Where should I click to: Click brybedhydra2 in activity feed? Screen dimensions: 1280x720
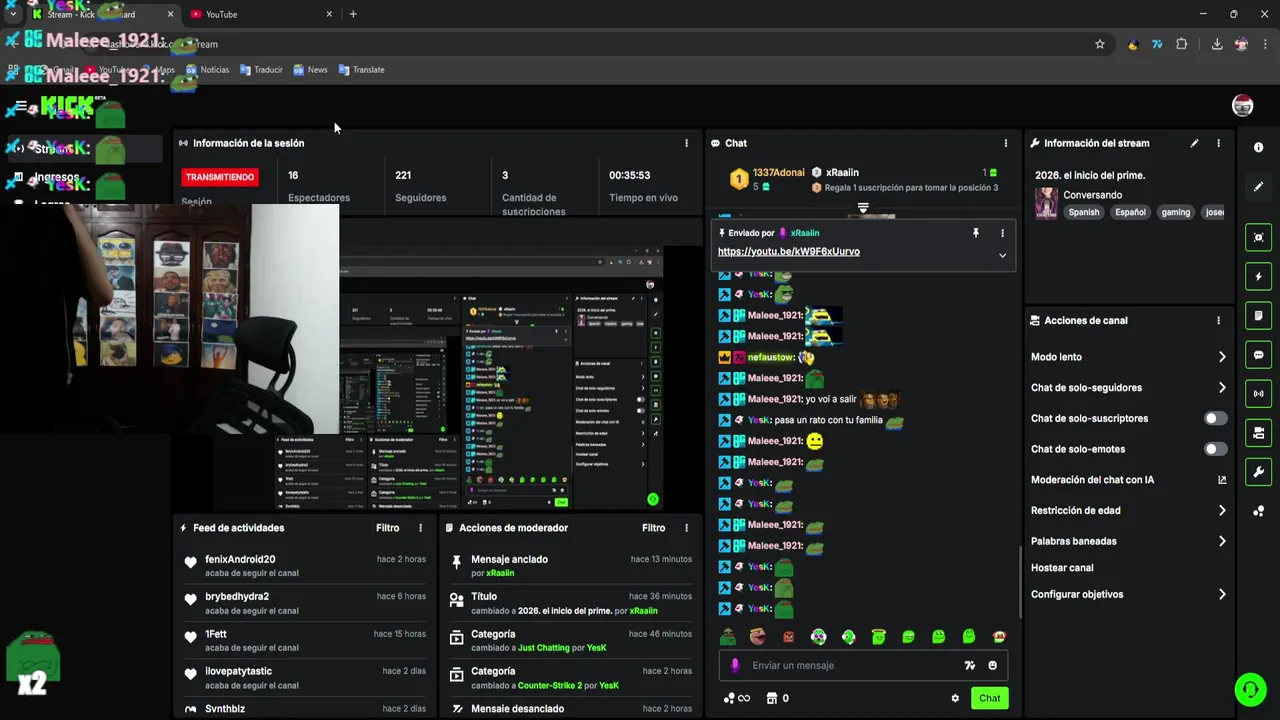point(237,597)
